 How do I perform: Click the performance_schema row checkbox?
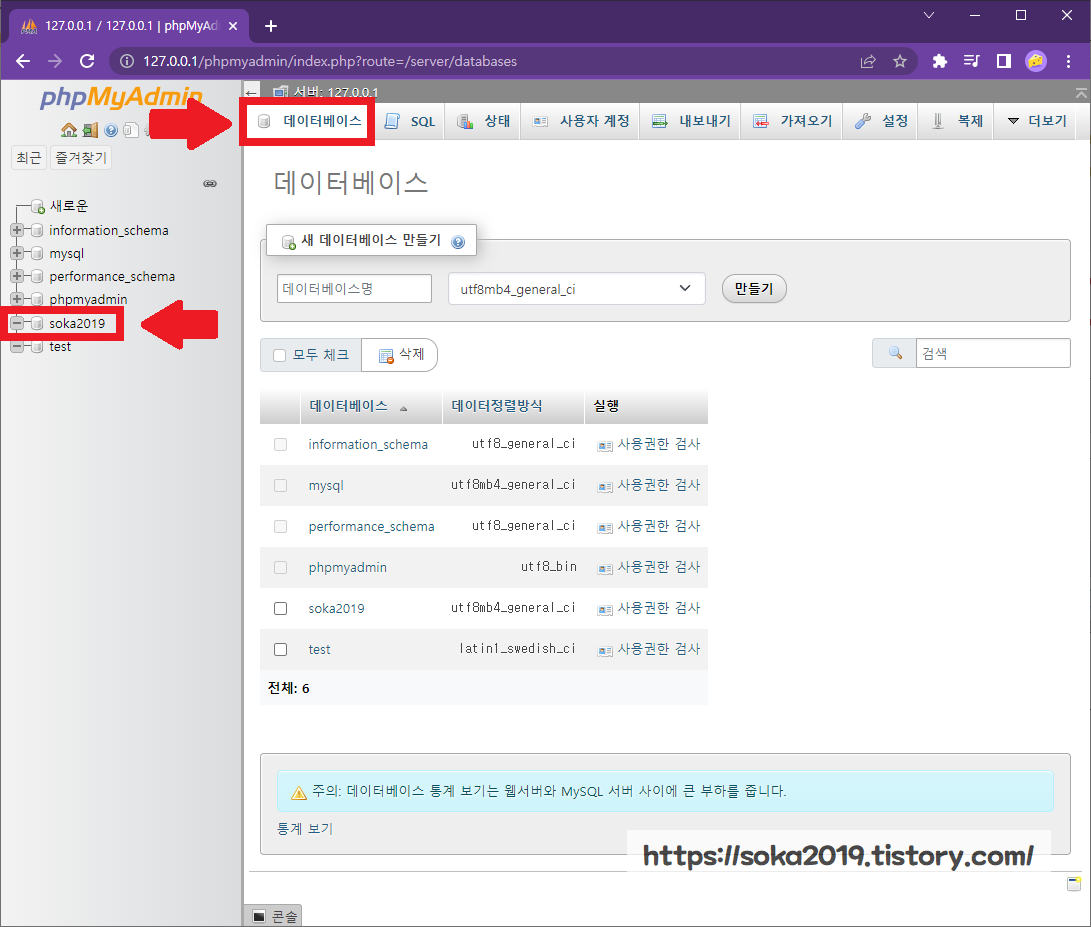tap(280, 526)
